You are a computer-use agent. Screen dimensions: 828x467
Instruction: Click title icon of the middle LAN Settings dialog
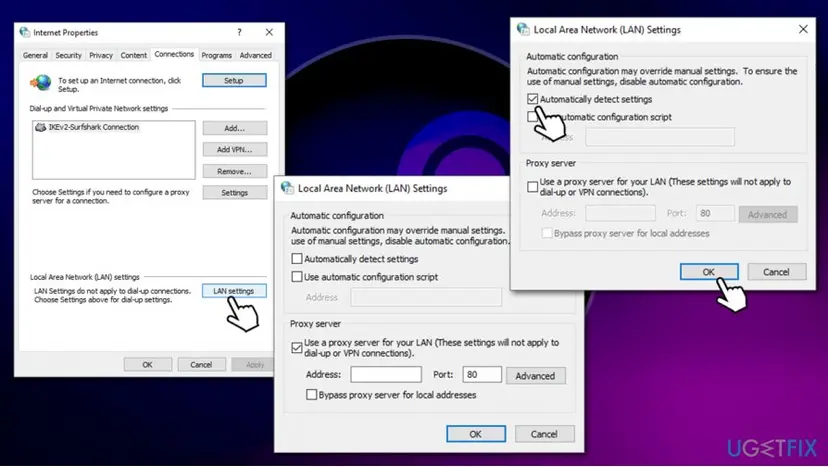(x=287, y=188)
